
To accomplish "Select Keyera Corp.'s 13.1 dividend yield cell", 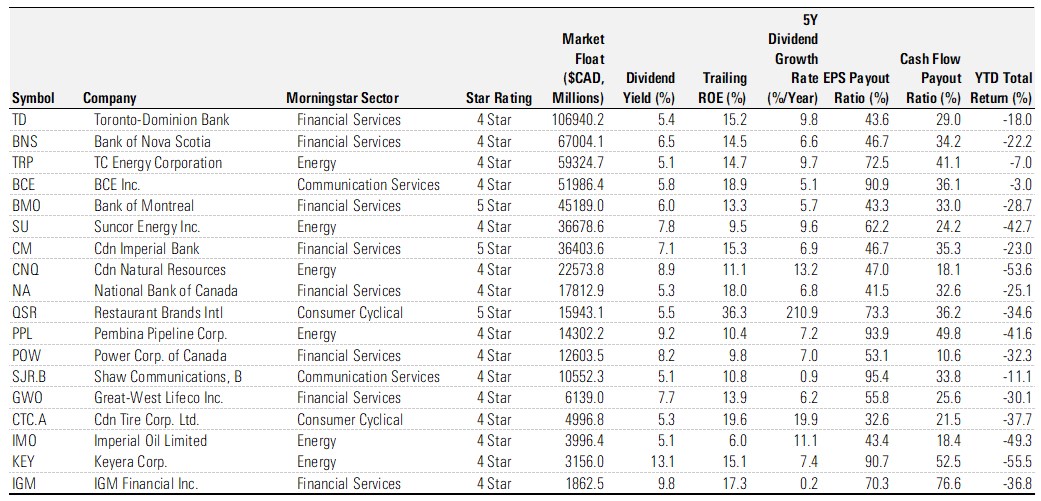I will pyautogui.click(x=664, y=462).
